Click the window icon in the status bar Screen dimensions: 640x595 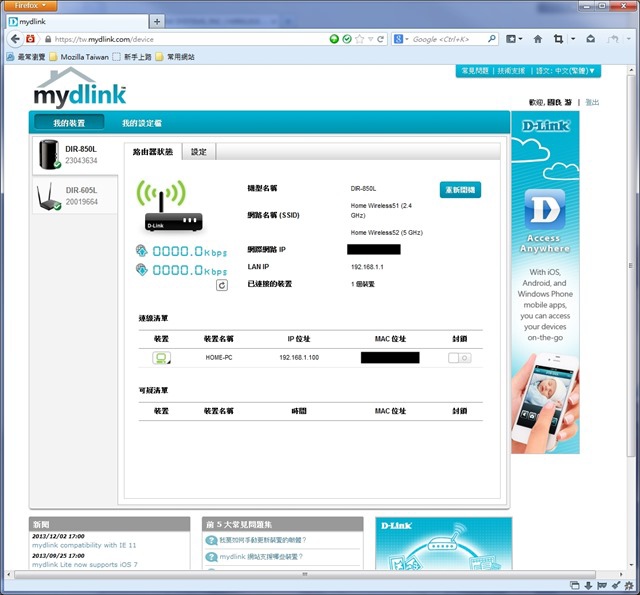pyautogui.click(x=575, y=586)
